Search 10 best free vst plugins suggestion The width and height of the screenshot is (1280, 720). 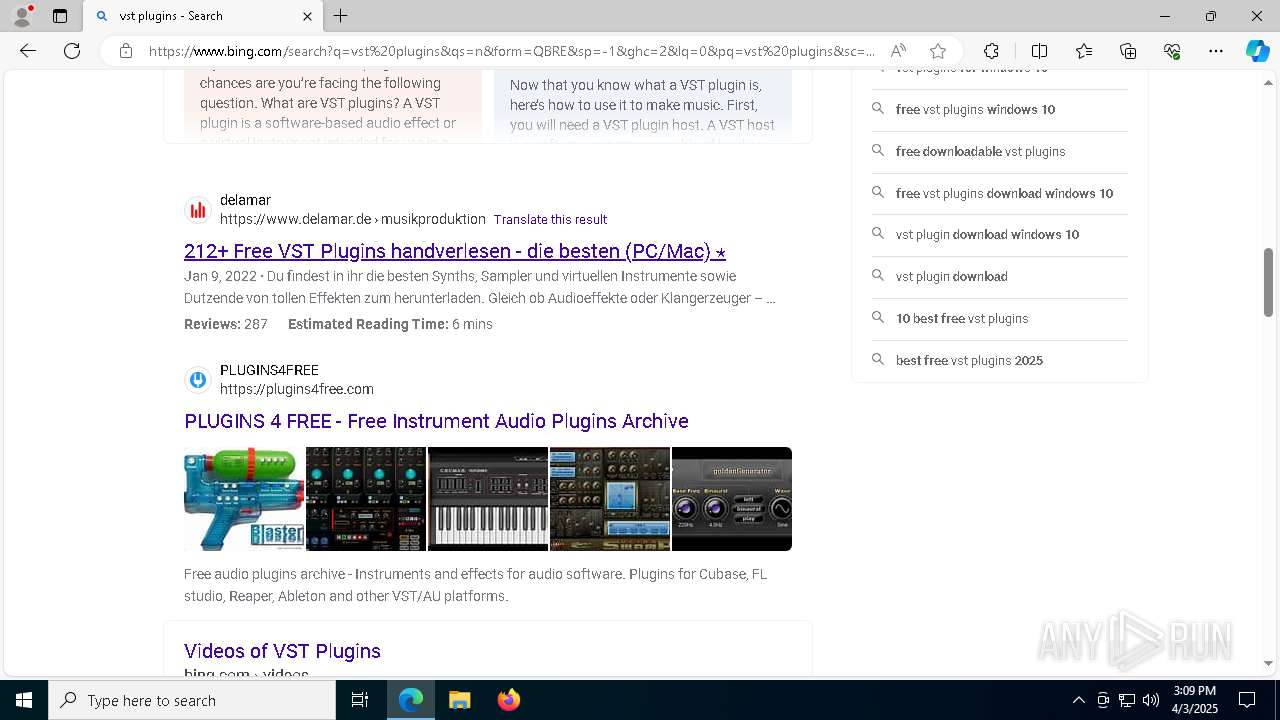point(1000,319)
